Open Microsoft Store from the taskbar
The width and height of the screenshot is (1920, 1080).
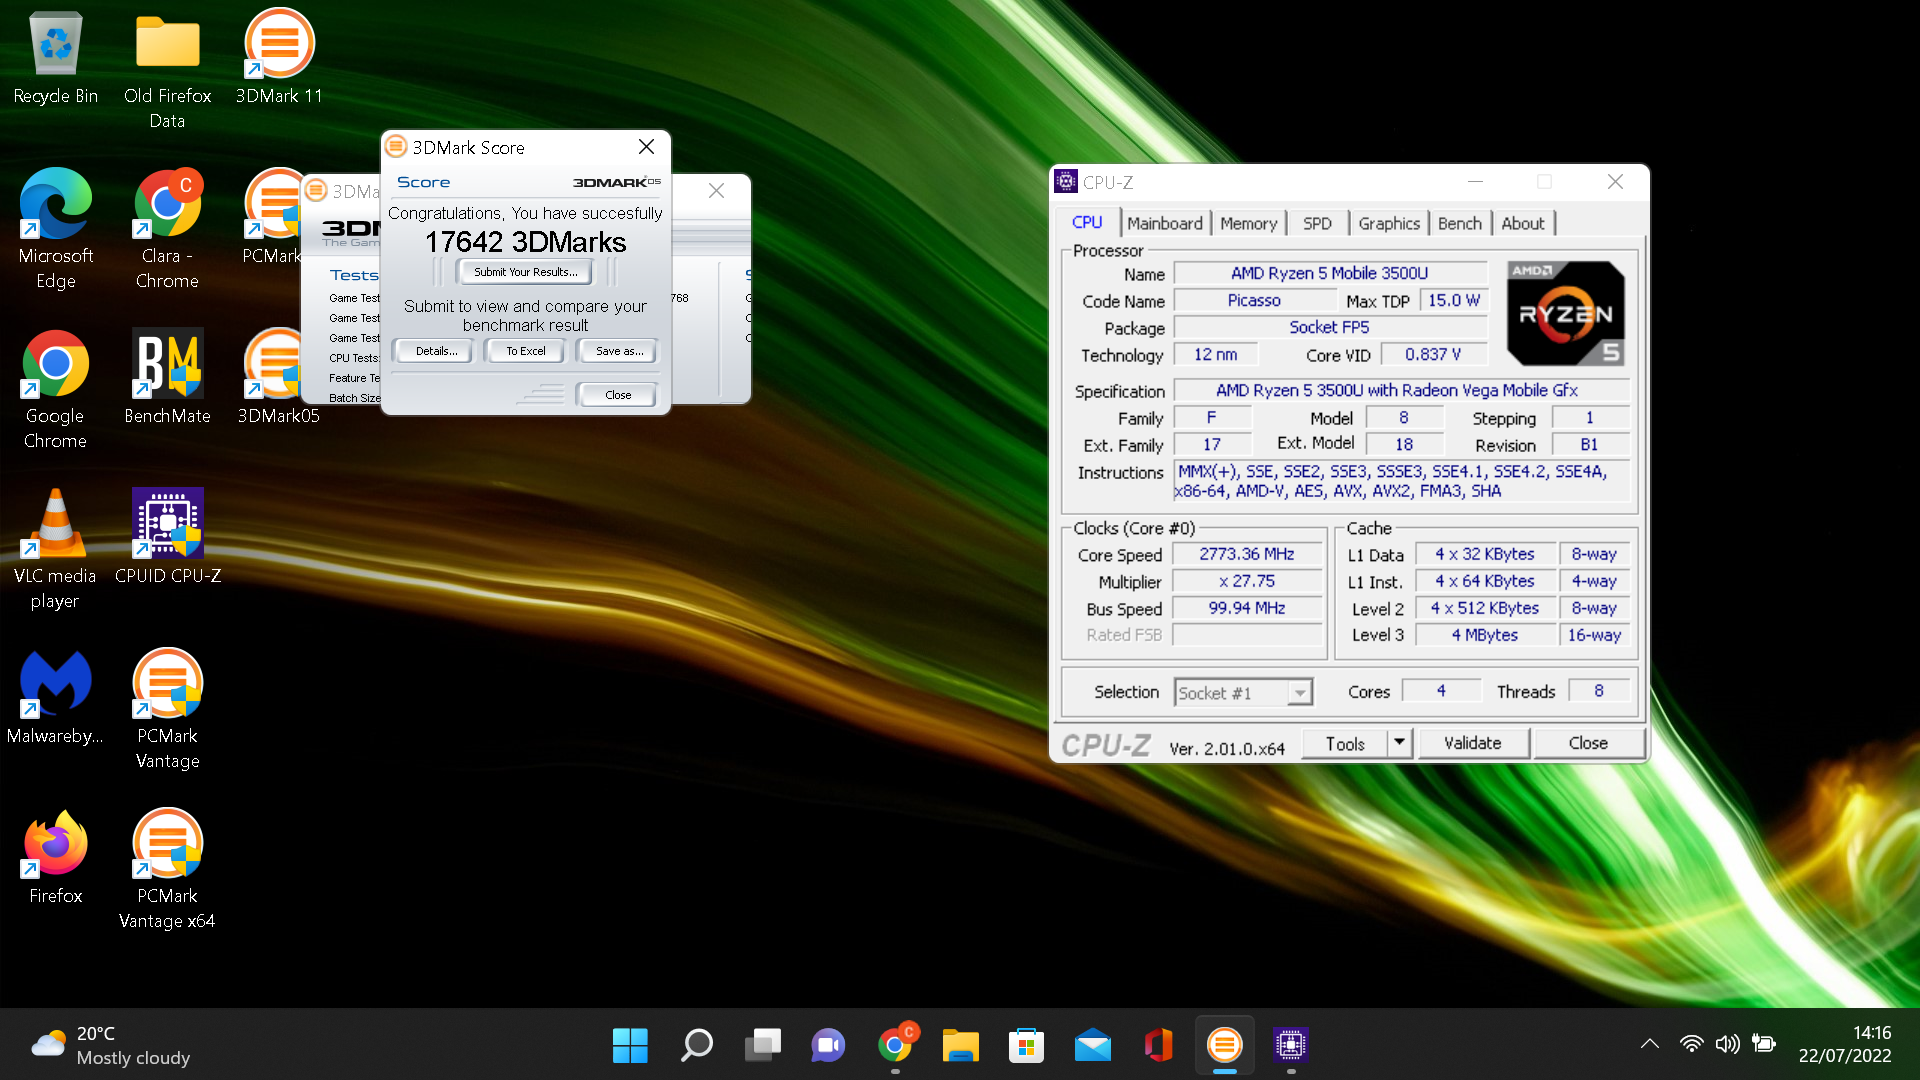tap(1026, 1045)
